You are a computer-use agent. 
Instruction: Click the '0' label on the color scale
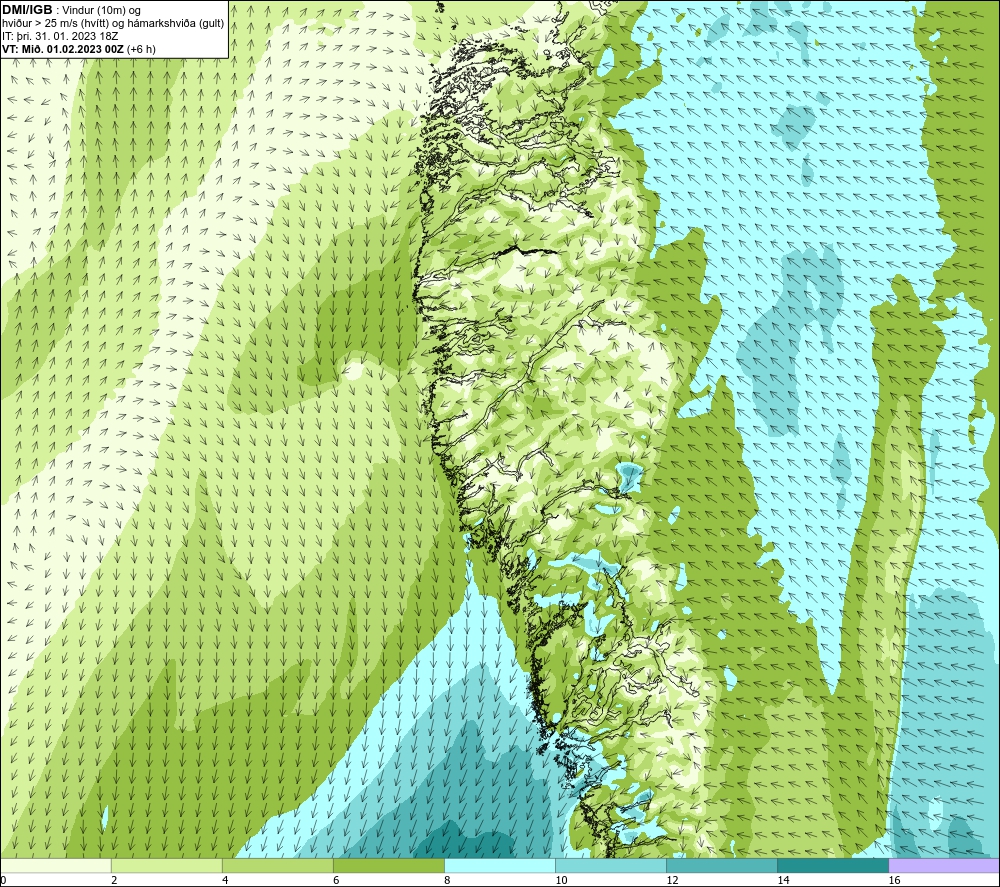click(3, 881)
